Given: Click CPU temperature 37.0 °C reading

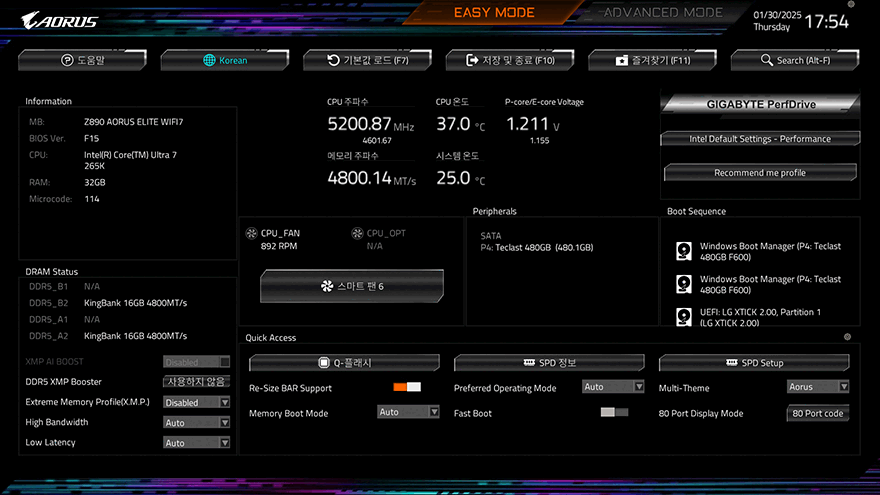Looking at the screenshot, I should coord(460,124).
